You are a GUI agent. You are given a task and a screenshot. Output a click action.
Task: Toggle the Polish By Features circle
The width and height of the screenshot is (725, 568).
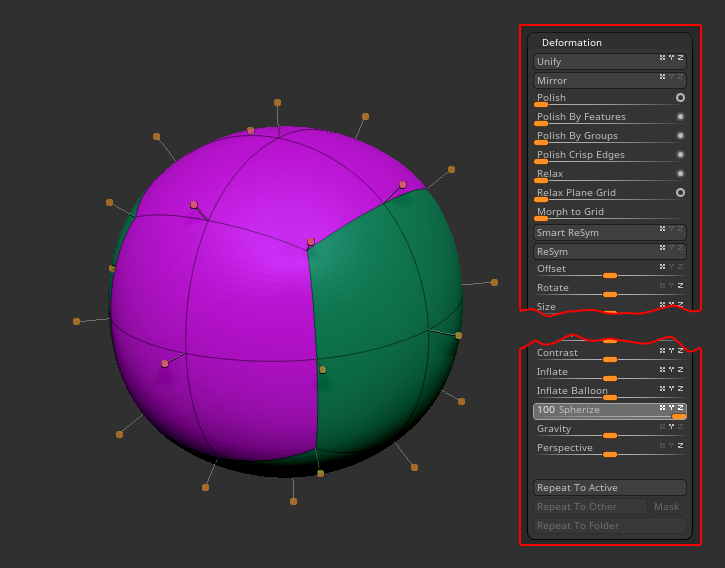[x=680, y=117]
